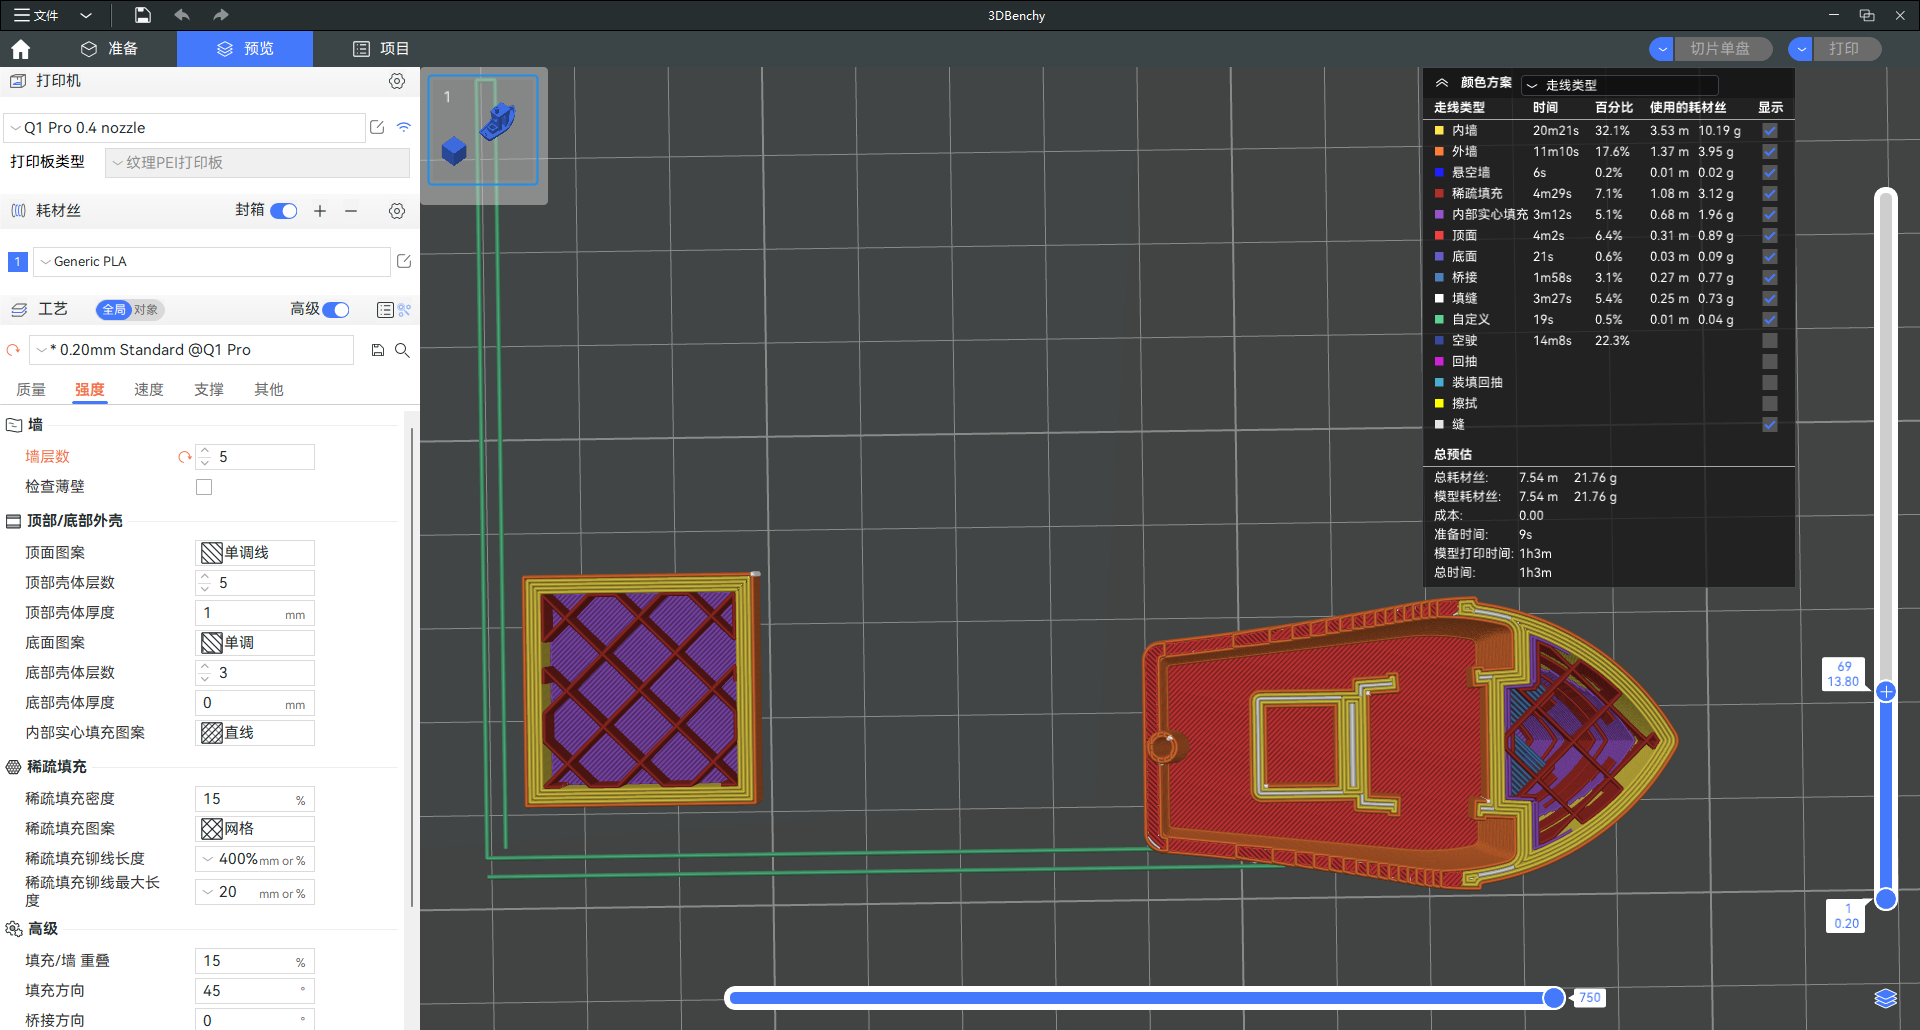This screenshot has height=1030, width=1920.
Task: Click the printer Wi-Fi connection icon
Action: pos(404,127)
